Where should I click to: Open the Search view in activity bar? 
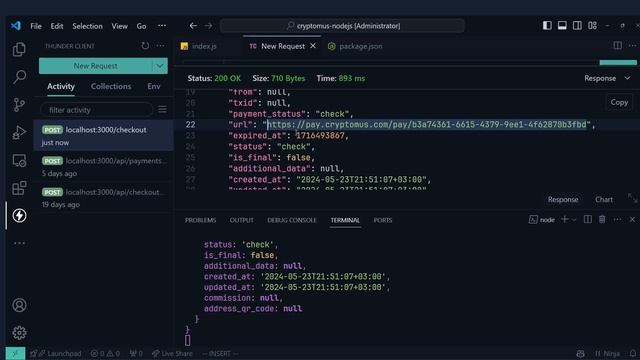tap(19, 77)
